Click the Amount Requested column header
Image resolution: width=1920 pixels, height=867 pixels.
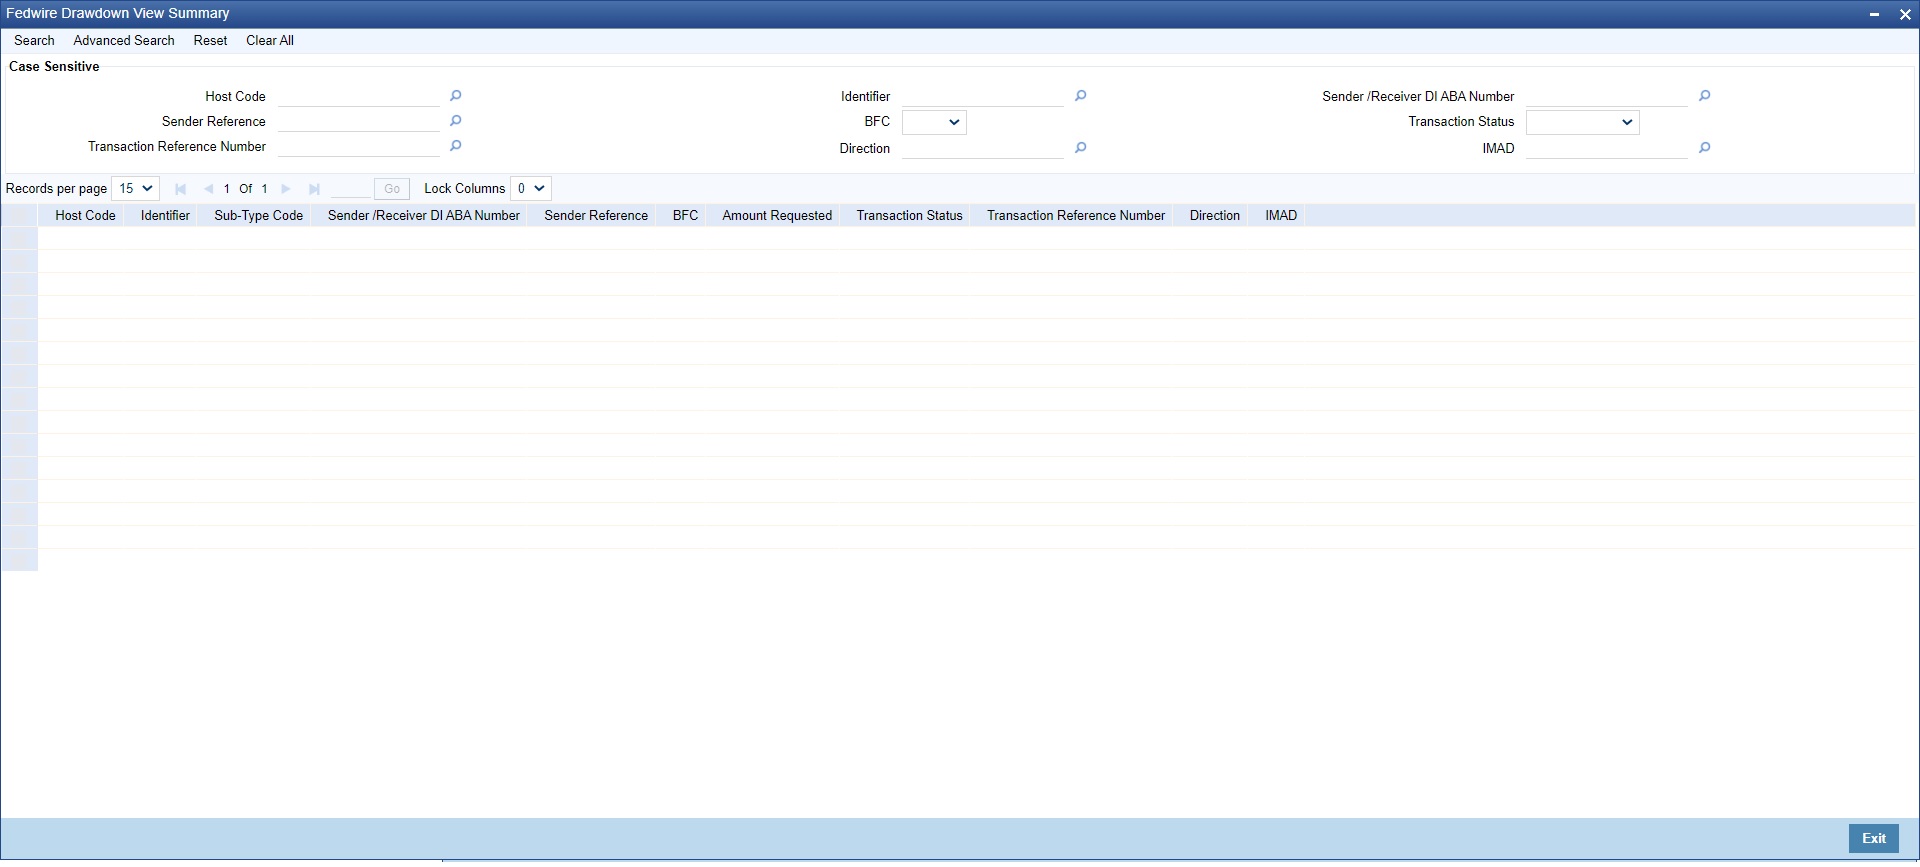click(777, 216)
